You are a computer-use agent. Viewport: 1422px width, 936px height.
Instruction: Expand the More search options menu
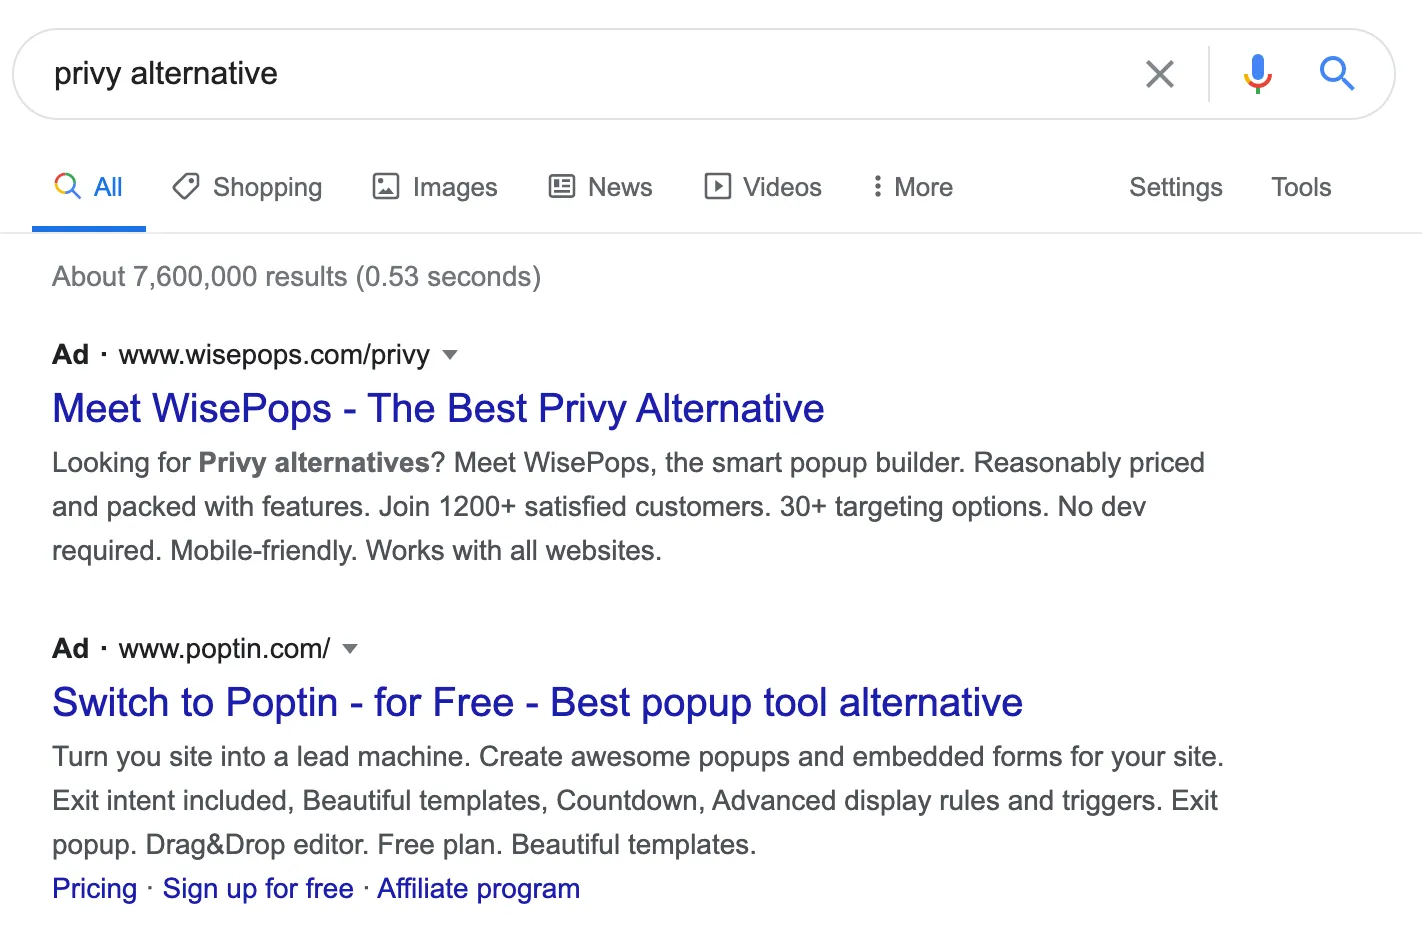(x=910, y=186)
